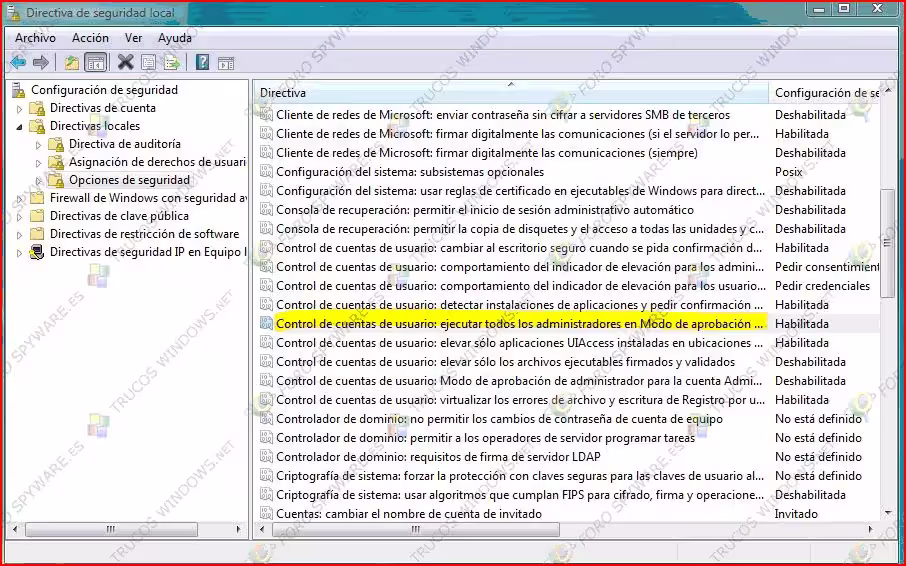The image size is (906, 566).
Task: Click the Delete X toolbar icon
Action: point(125,62)
